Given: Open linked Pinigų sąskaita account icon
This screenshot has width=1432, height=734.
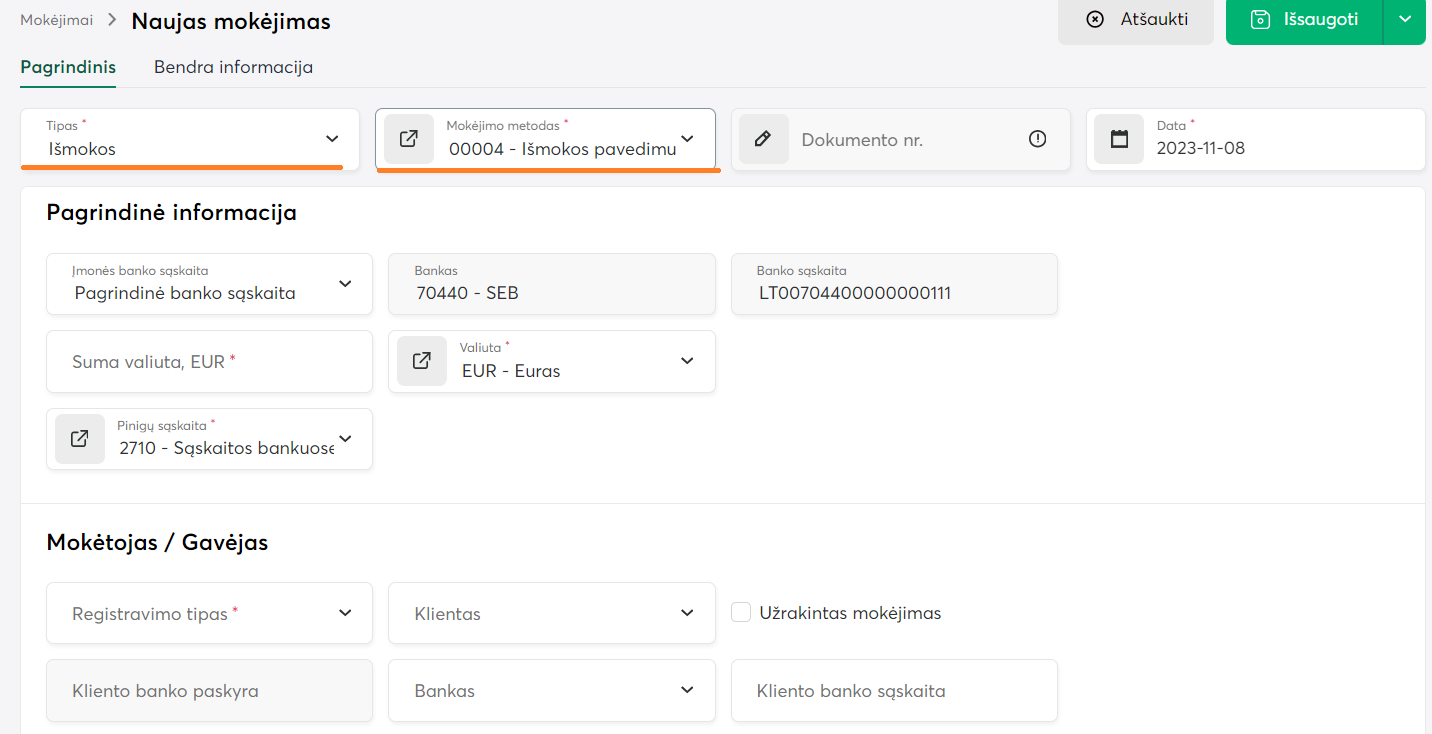Looking at the screenshot, I should pyautogui.click(x=80, y=439).
